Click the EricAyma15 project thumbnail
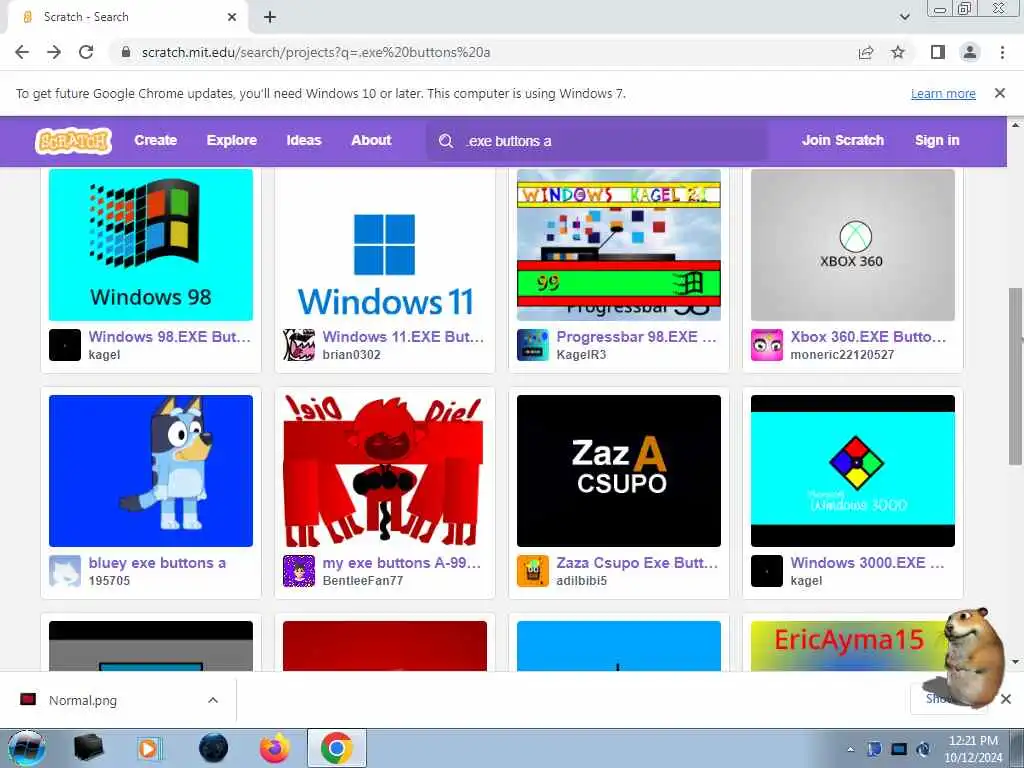The width and height of the screenshot is (1024, 768). click(x=849, y=646)
